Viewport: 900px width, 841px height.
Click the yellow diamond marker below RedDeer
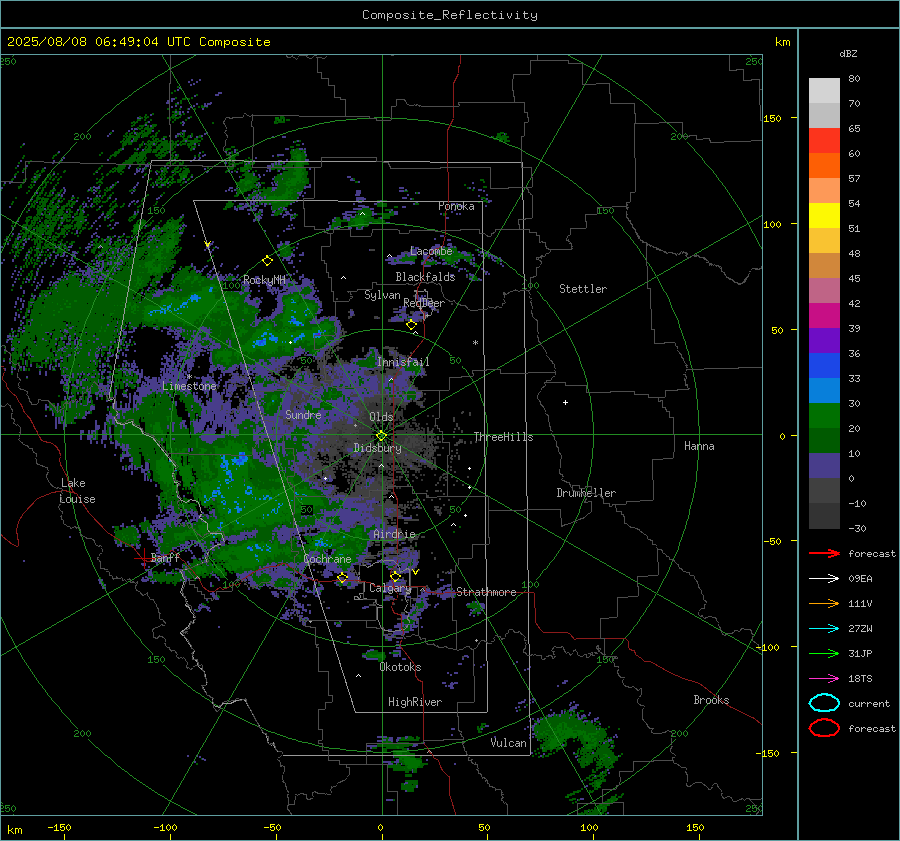click(x=411, y=325)
